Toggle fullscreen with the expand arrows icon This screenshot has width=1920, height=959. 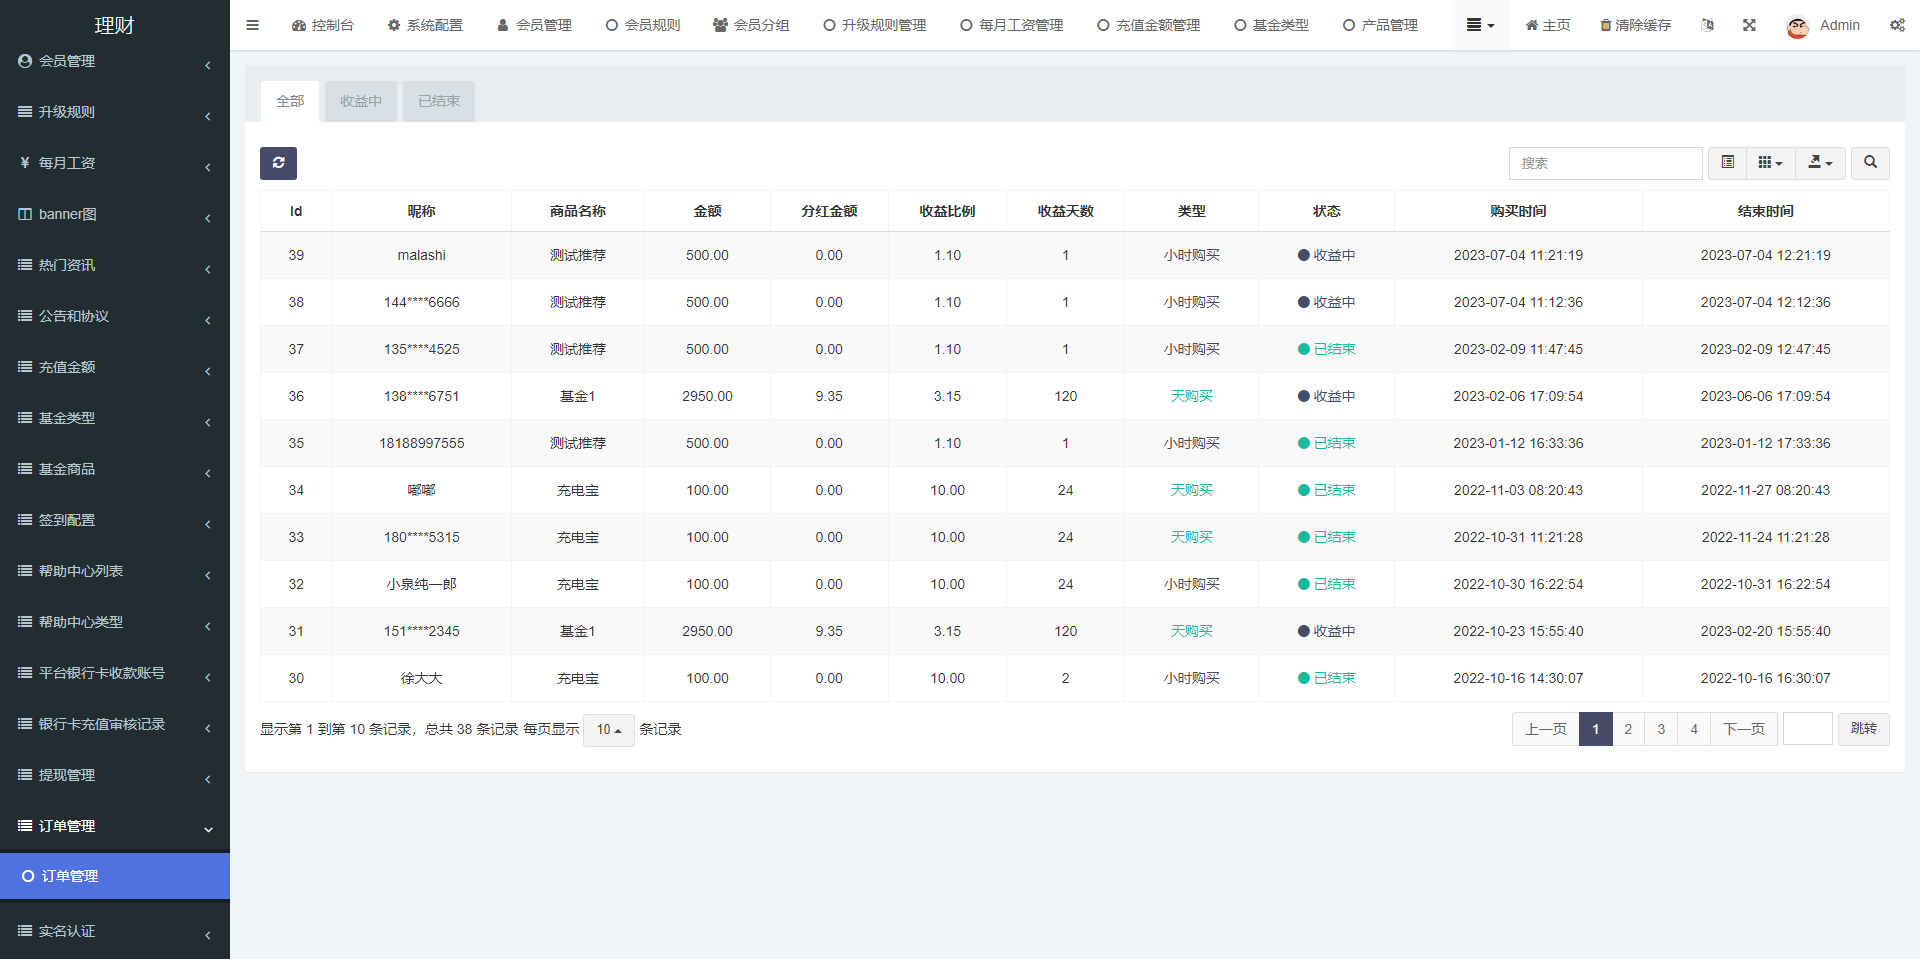click(1749, 25)
